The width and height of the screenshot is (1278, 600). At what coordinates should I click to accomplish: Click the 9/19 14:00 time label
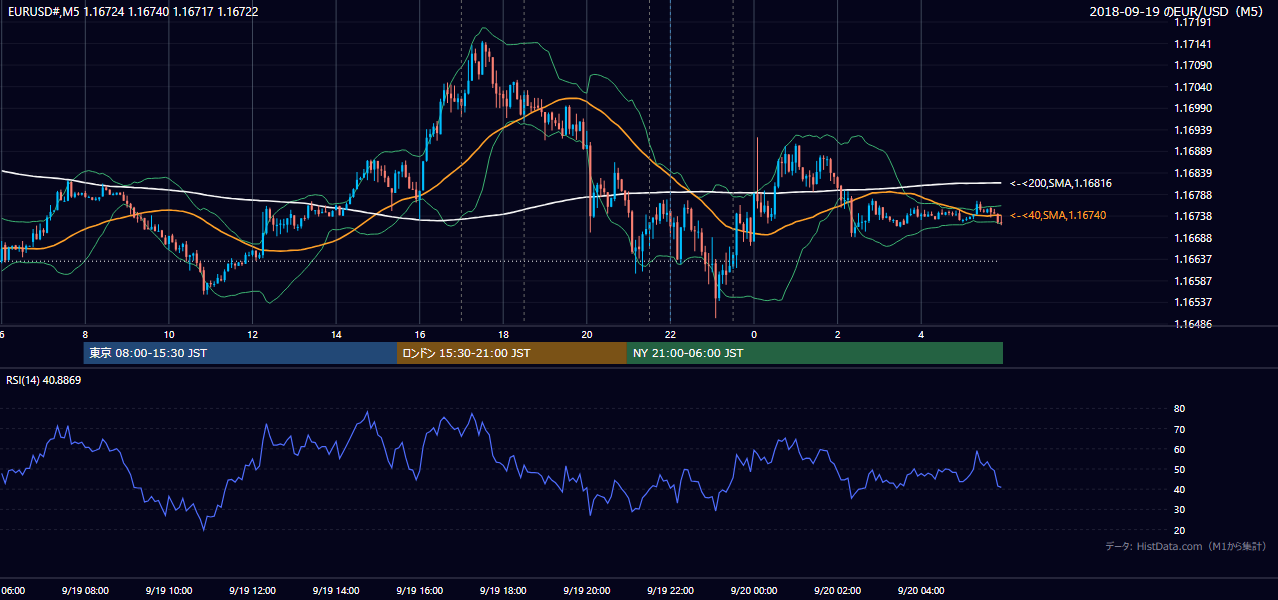click(x=336, y=591)
